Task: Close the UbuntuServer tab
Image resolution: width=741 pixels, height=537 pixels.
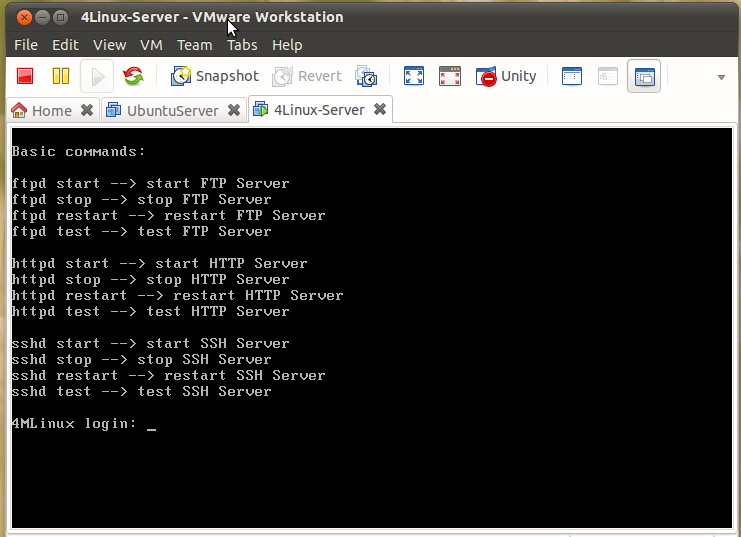Action: 233,110
